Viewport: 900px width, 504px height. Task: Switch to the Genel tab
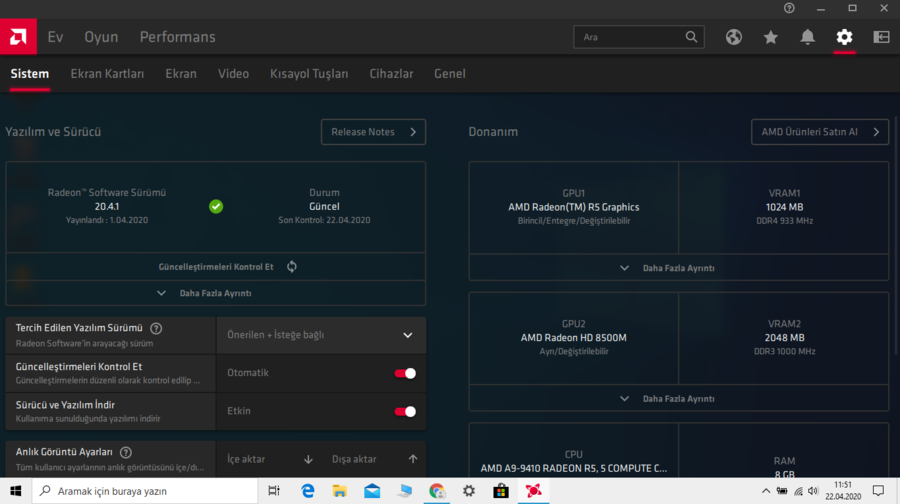click(x=449, y=73)
